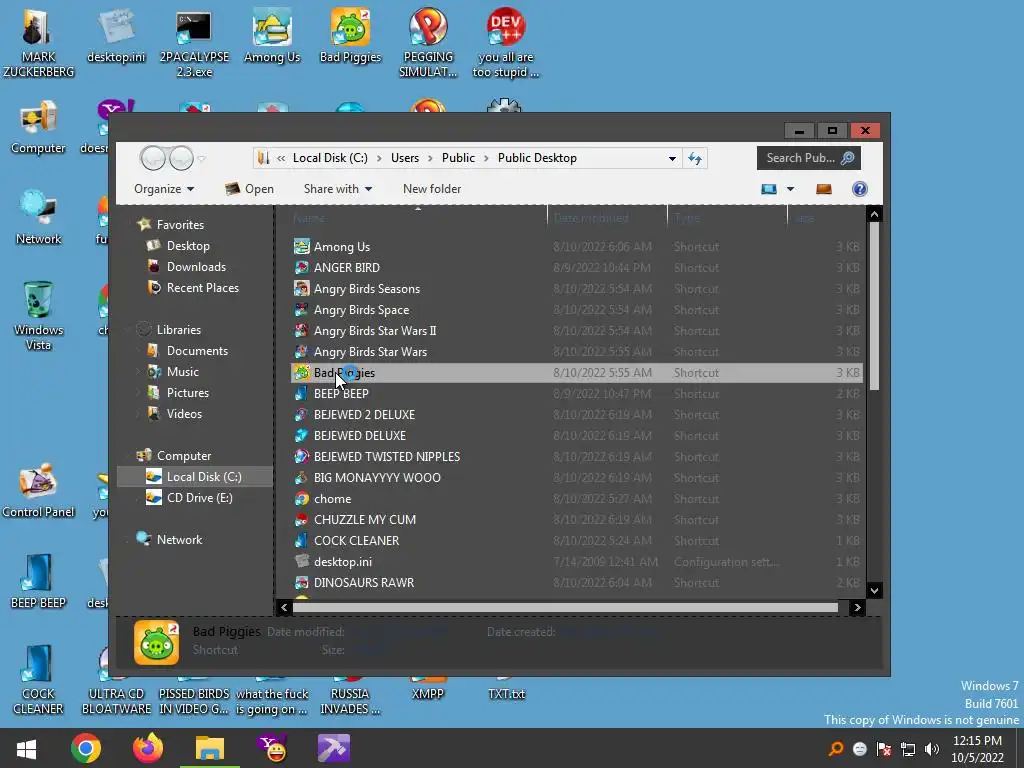This screenshot has width=1024, height=768.
Task: Open the MARK ZUCKERBERG desktop icon
Action: 38,43
